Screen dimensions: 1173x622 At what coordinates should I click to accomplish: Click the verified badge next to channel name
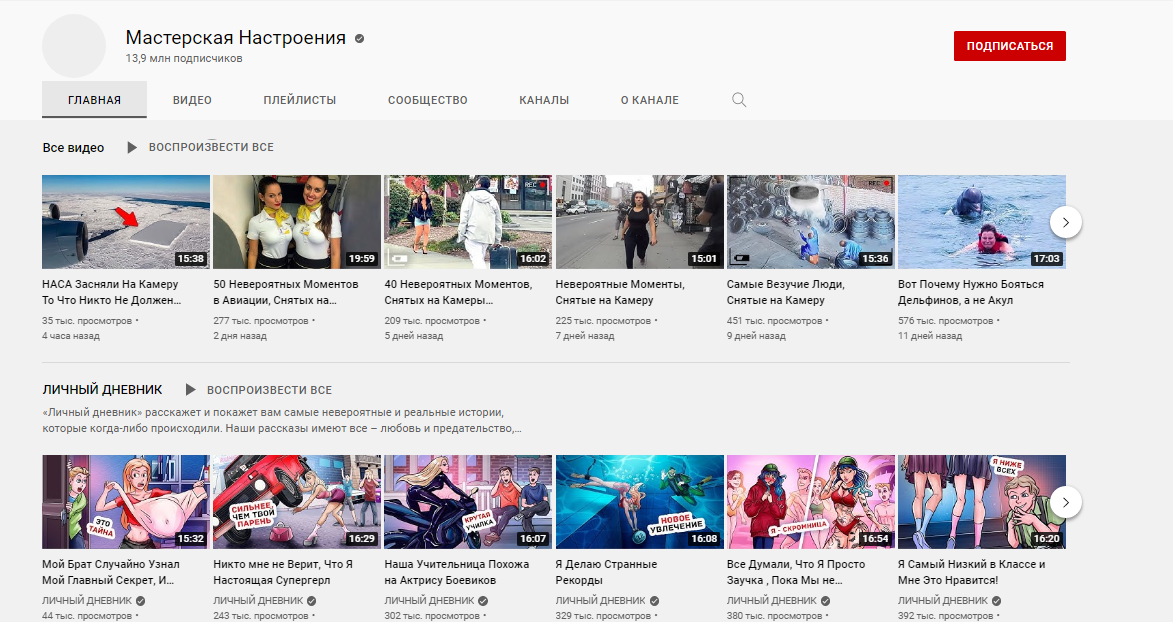tap(359, 39)
